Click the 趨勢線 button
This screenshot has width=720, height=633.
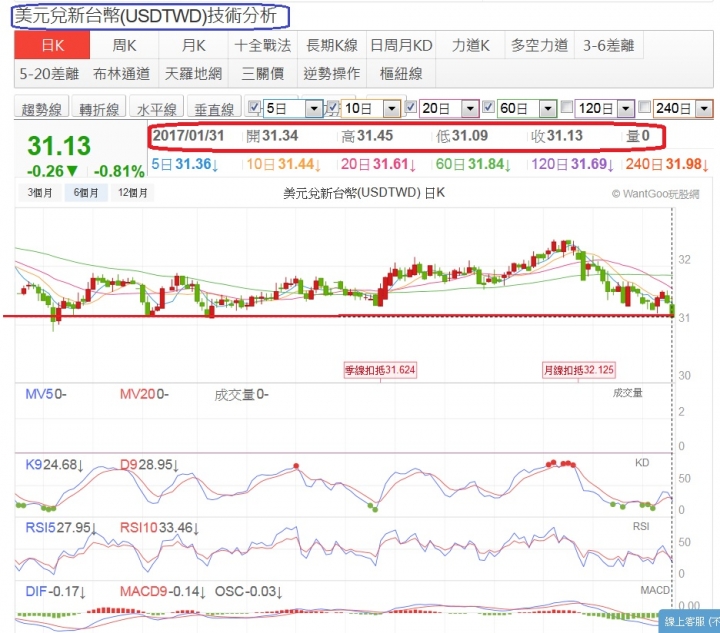point(41,108)
